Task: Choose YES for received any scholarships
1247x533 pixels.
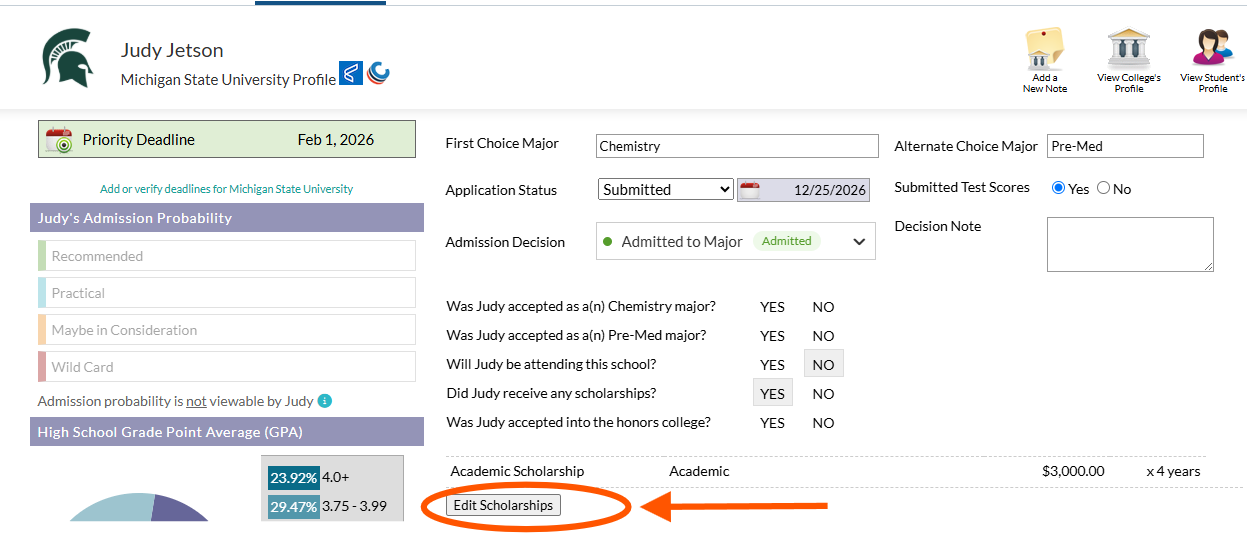Action: (772, 394)
